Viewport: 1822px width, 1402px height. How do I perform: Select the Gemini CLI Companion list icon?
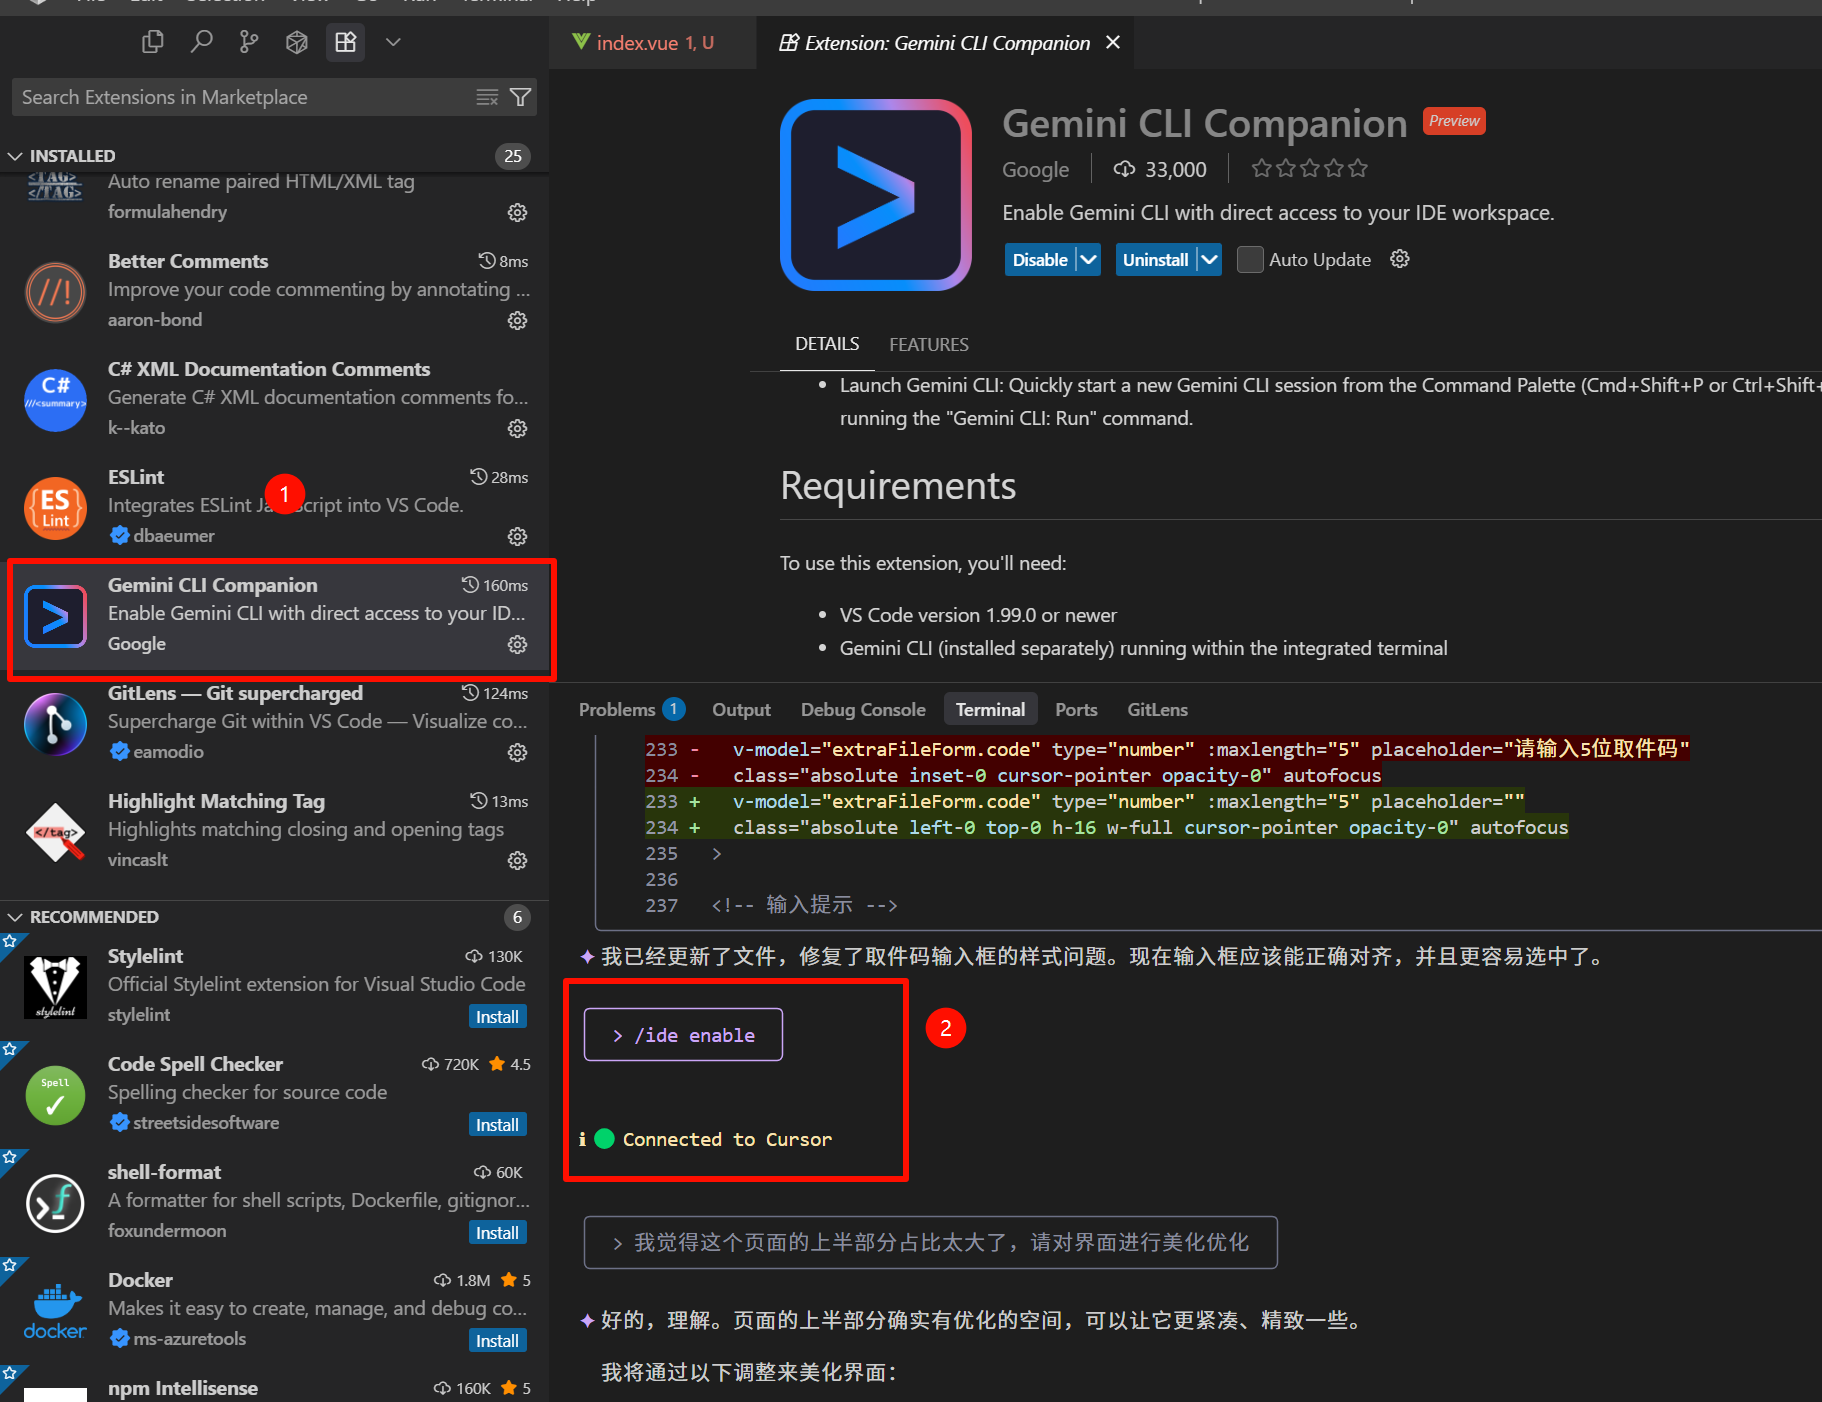click(55, 616)
